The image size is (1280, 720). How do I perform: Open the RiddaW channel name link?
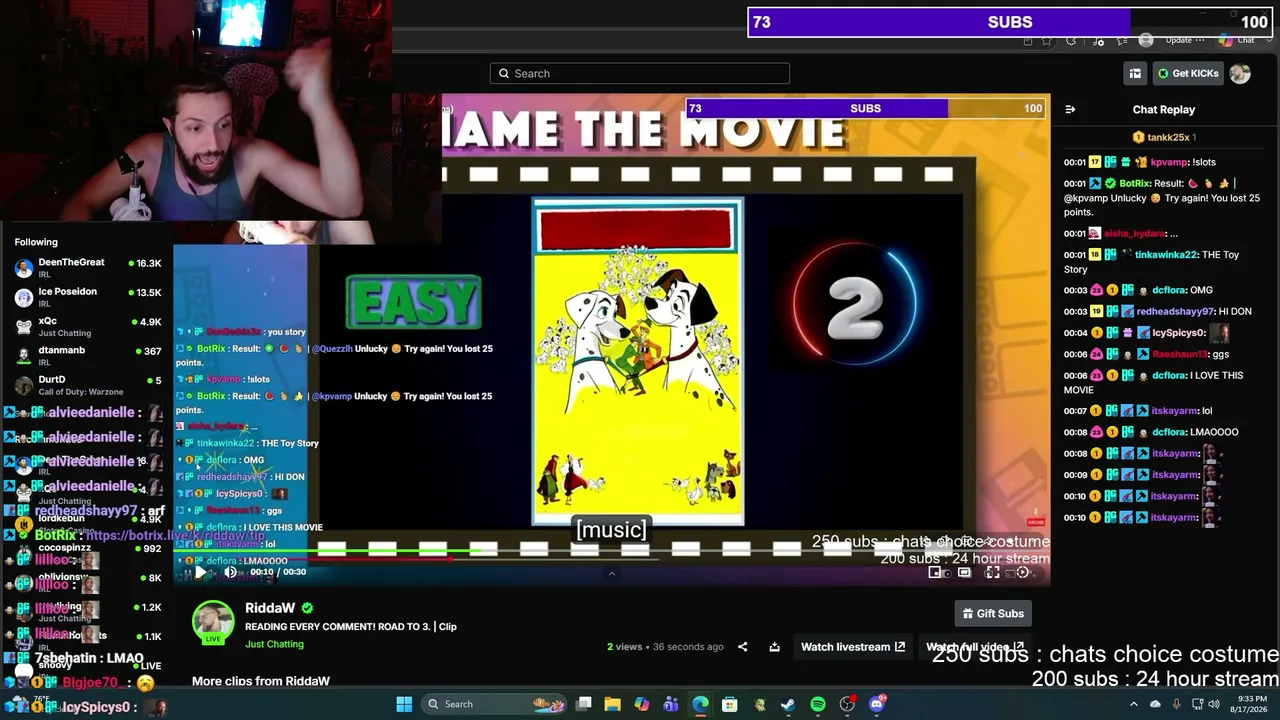pyautogui.click(x=270, y=608)
